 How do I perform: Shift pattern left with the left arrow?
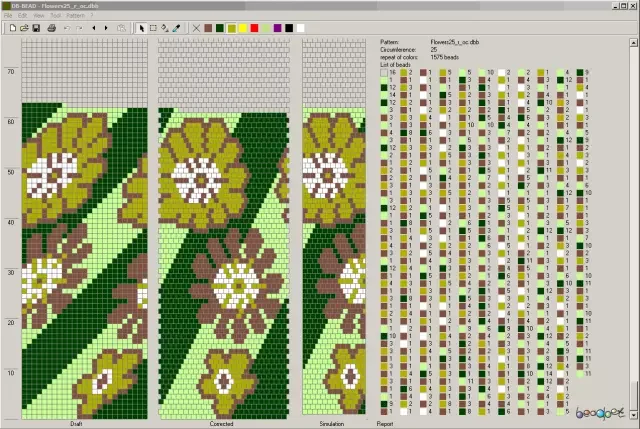point(94,28)
